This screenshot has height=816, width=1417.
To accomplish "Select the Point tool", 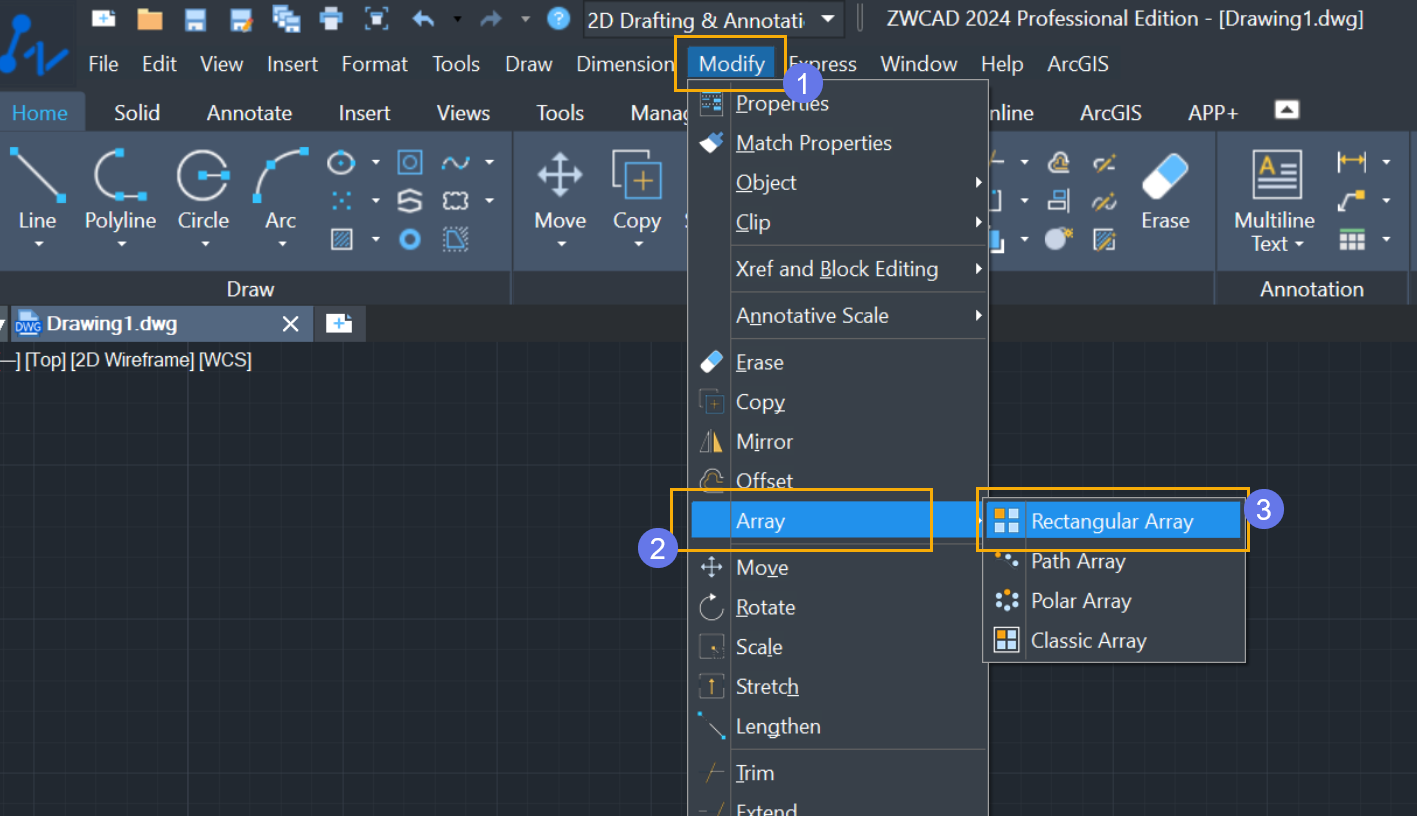I will [342, 201].
